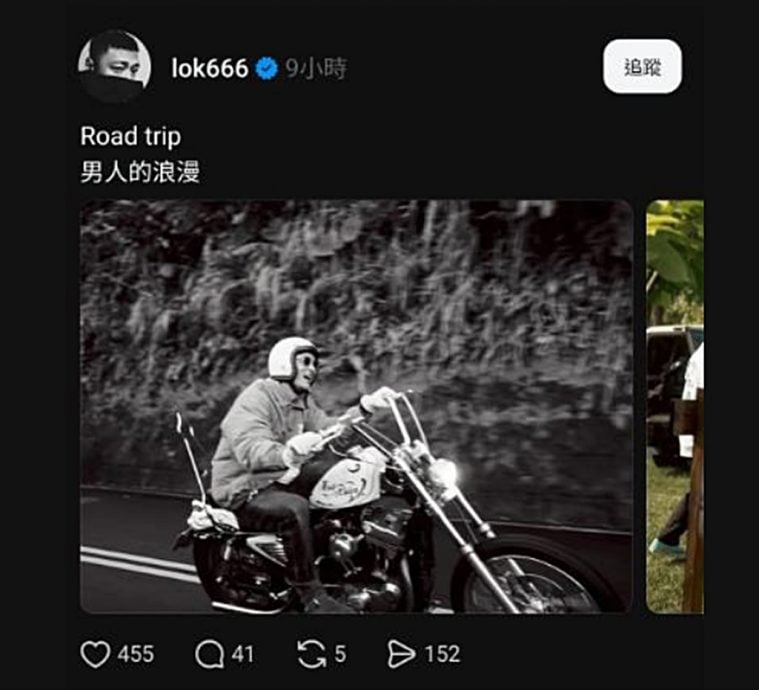Like the post with the heart icon
Viewport: 759px width, 690px height.
[95, 654]
